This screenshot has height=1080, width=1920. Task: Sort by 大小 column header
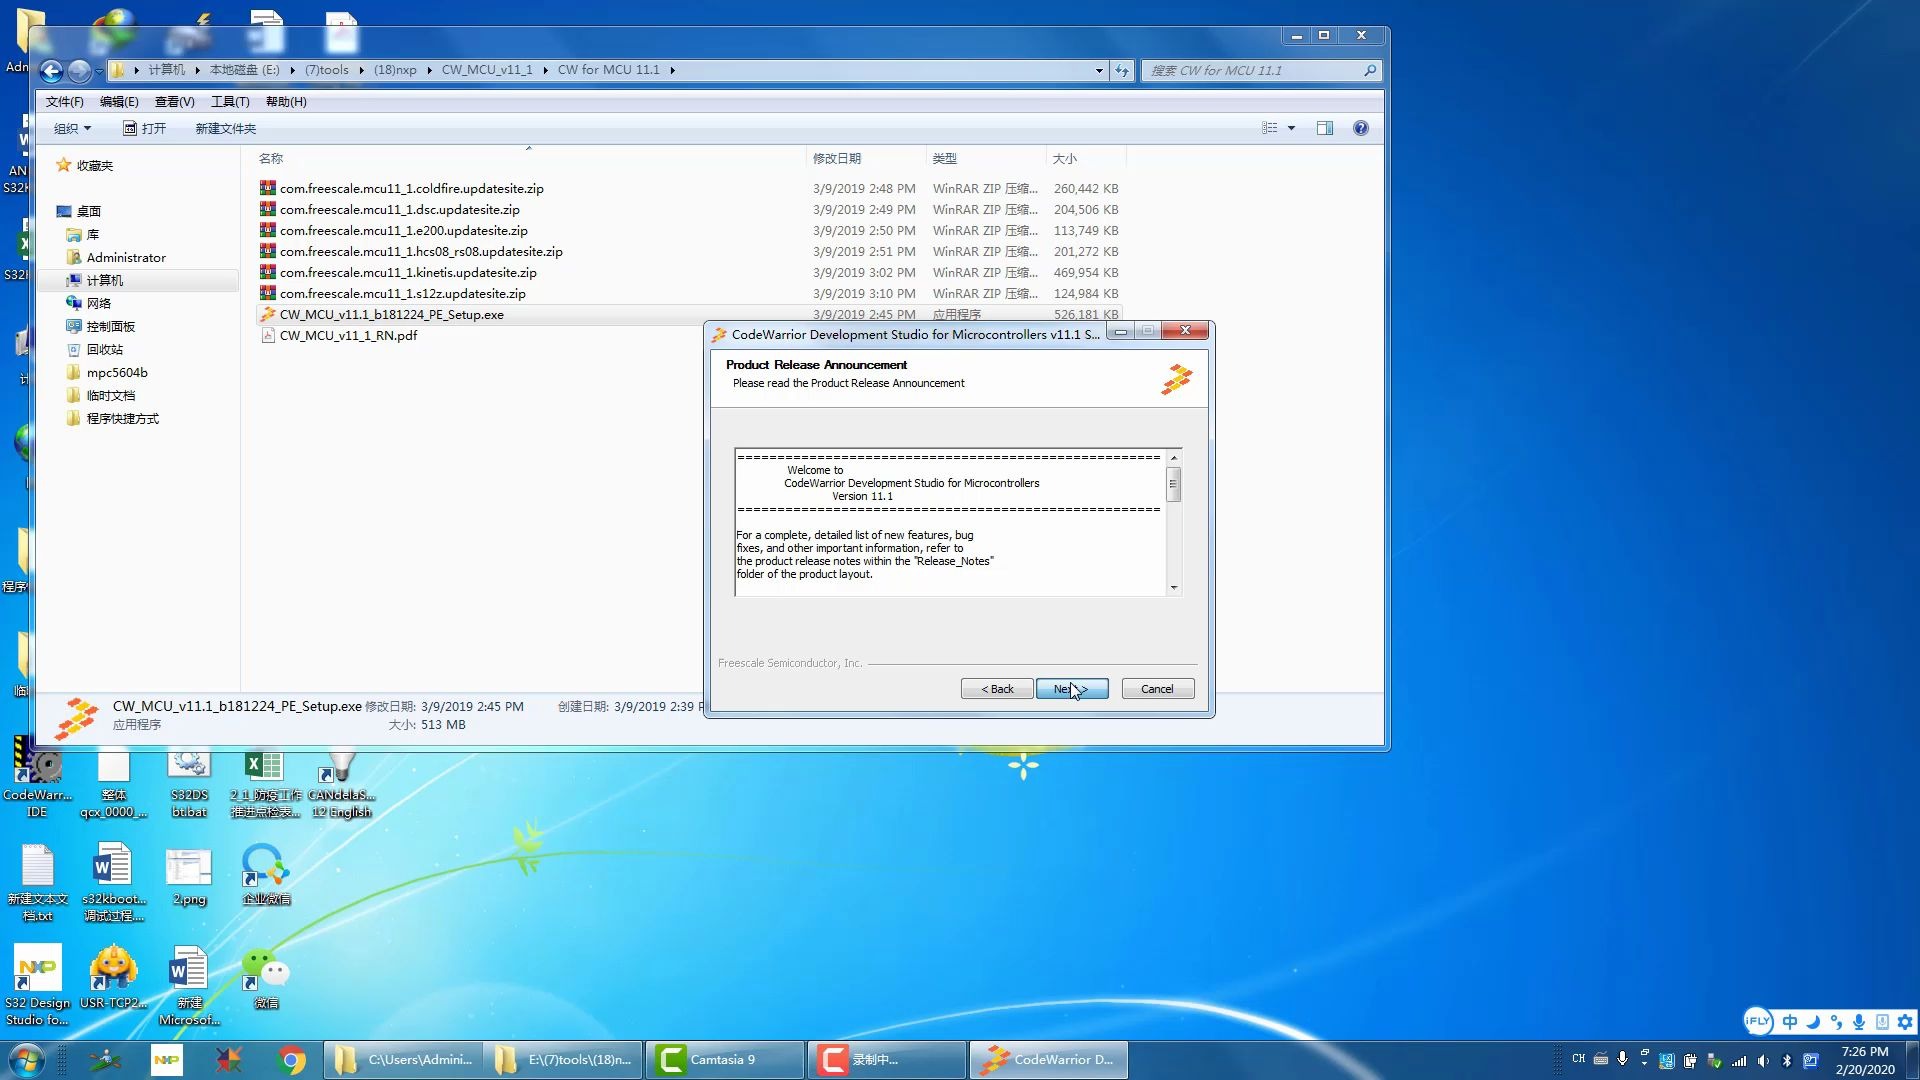(1065, 158)
